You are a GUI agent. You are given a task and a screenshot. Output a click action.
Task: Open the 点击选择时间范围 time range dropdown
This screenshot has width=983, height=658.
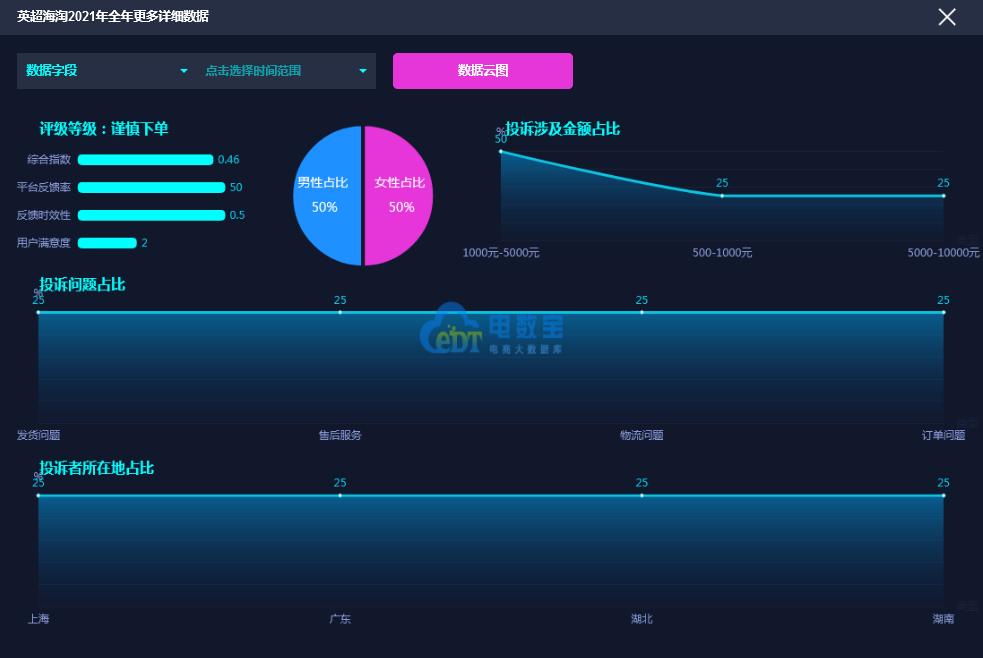(286, 71)
